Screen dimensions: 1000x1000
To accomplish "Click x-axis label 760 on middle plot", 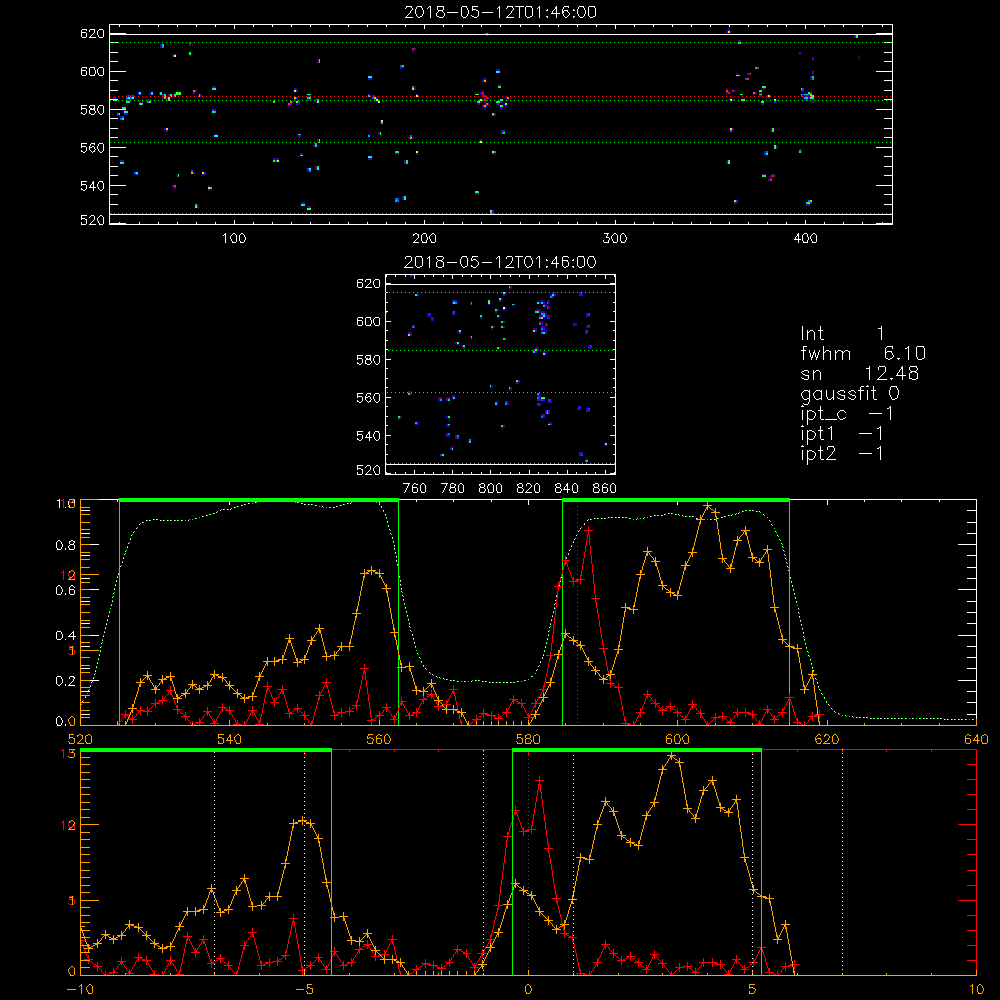I will point(415,489).
